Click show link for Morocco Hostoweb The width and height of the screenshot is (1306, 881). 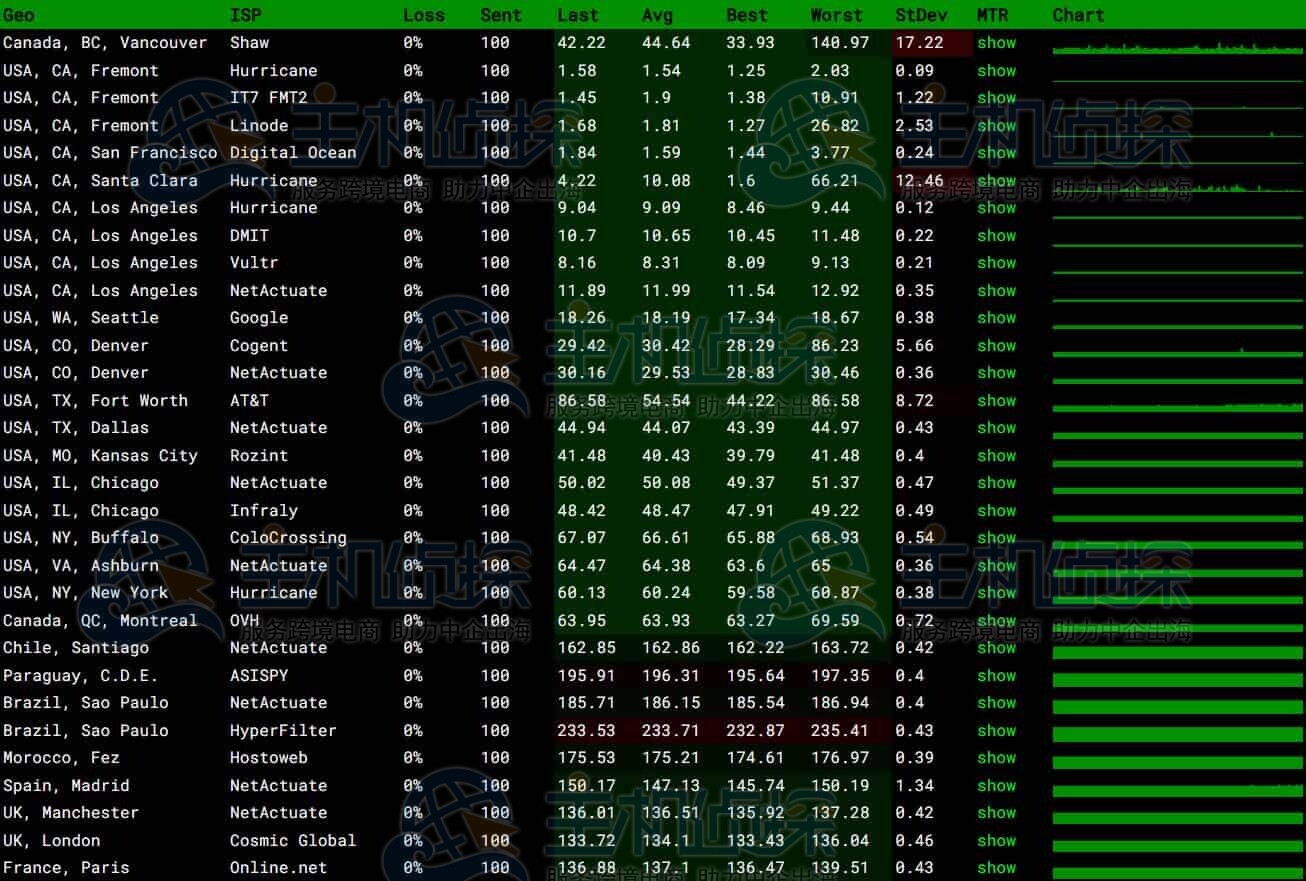(x=996, y=758)
